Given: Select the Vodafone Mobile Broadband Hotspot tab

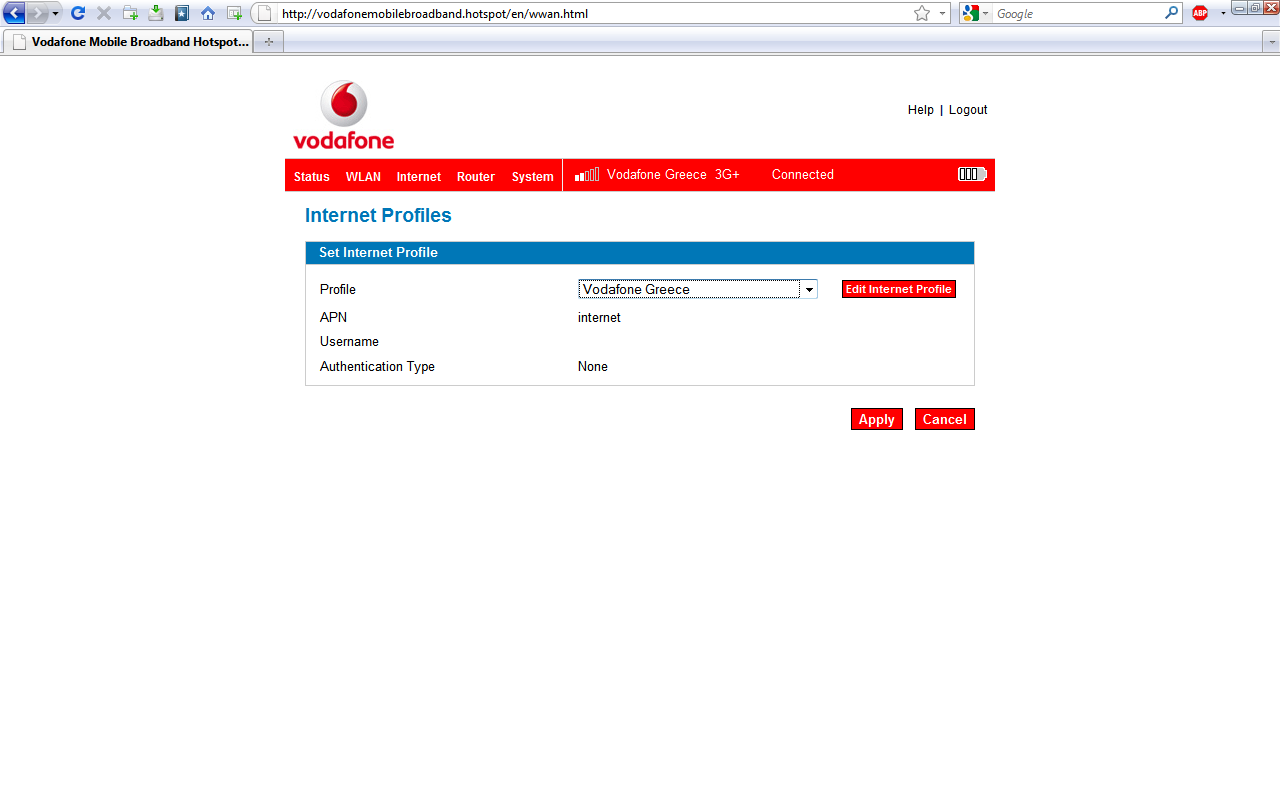Looking at the screenshot, I should (x=128, y=42).
